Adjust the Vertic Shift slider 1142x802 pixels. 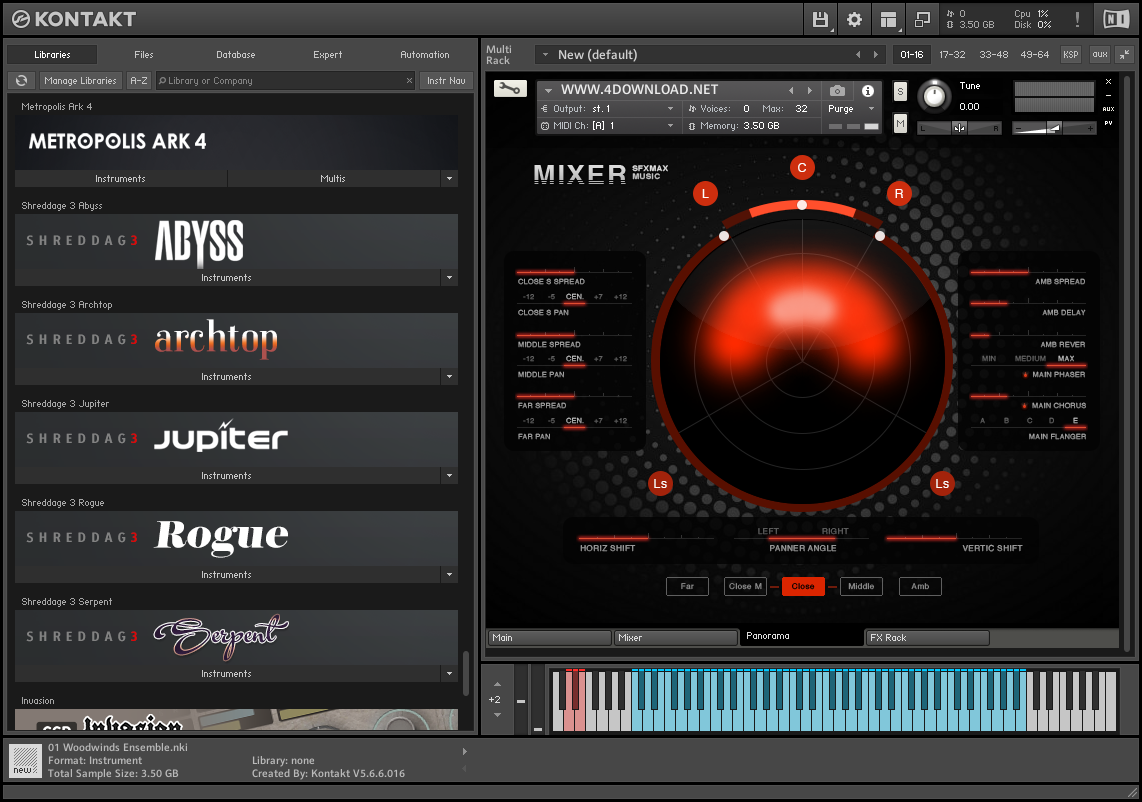pos(954,538)
